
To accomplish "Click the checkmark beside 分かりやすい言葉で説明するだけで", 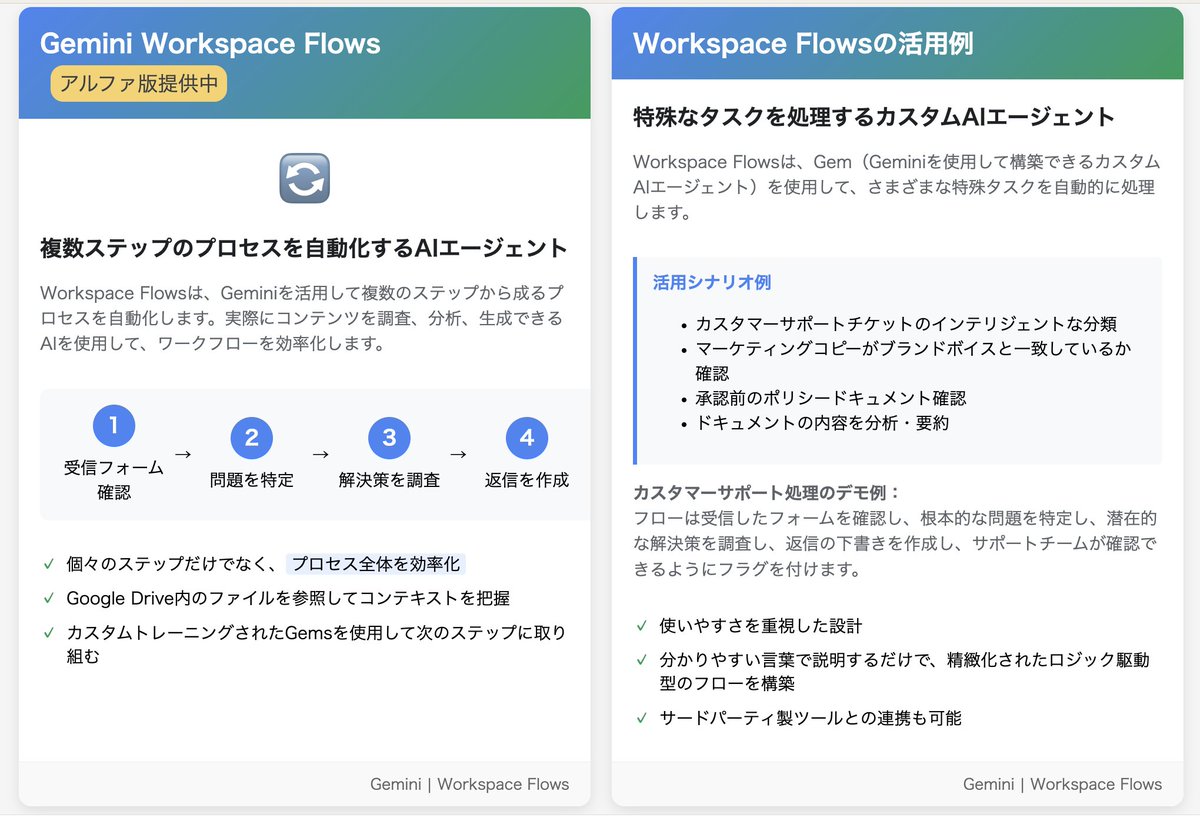I will click(x=641, y=660).
